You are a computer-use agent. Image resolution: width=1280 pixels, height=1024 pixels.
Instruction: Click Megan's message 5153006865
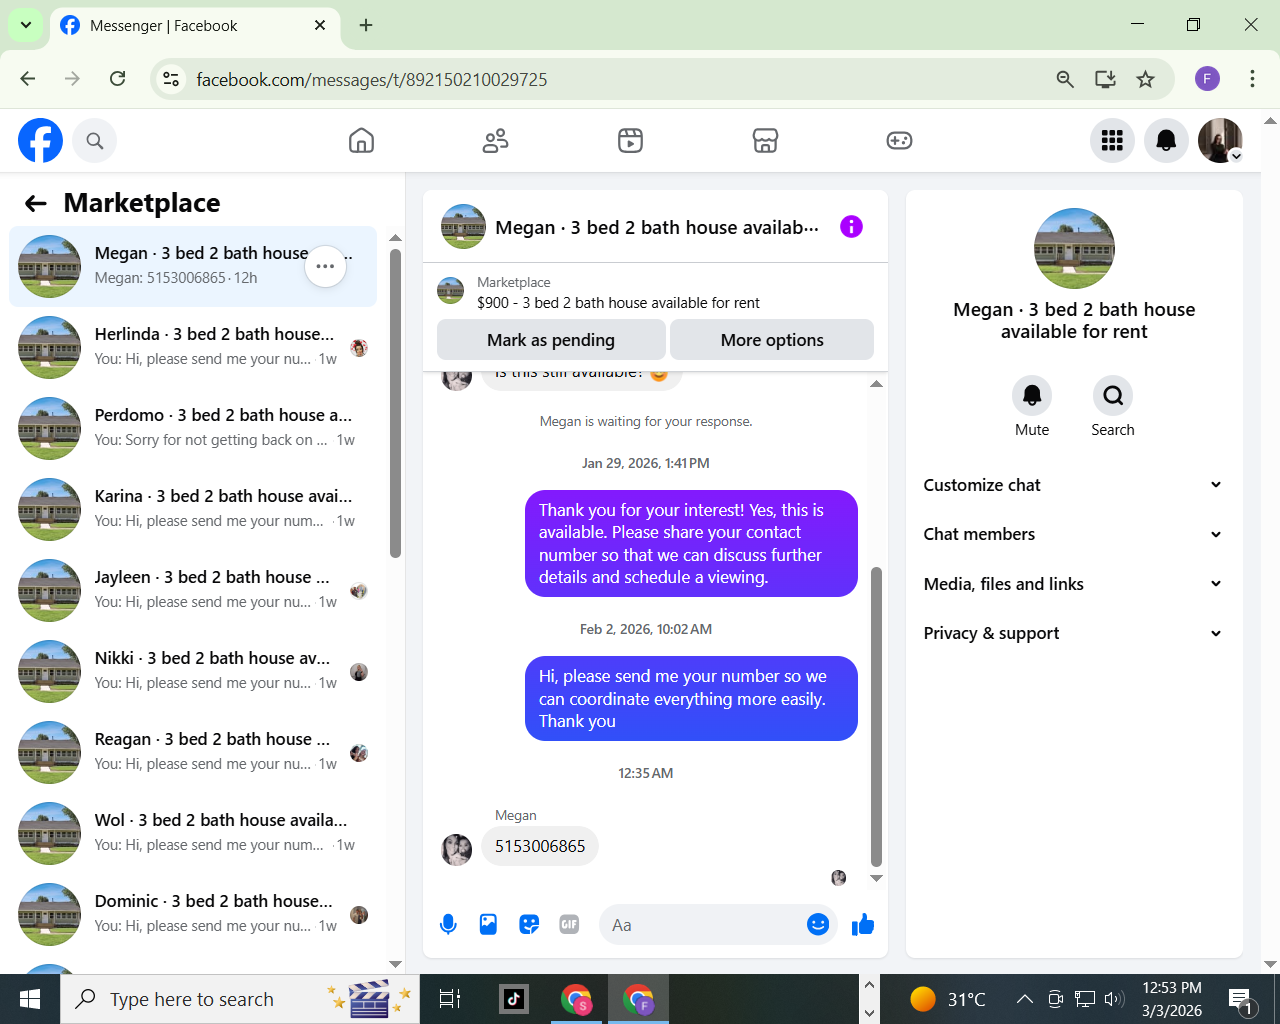[540, 846]
